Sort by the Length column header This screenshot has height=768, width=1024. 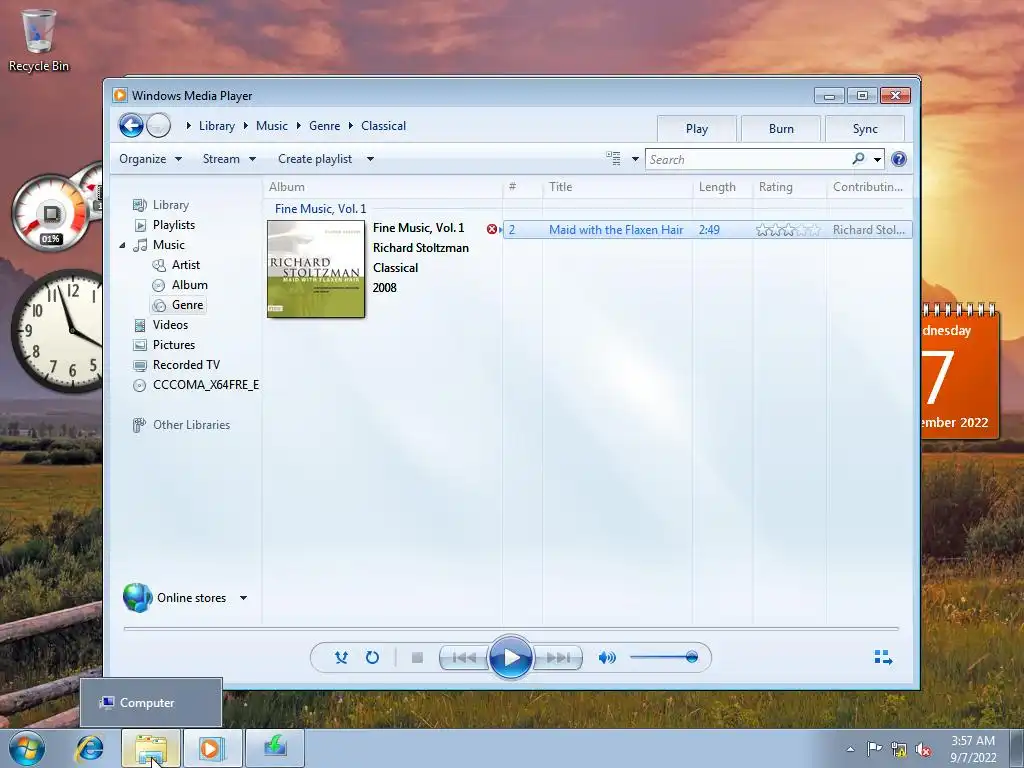click(717, 187)
